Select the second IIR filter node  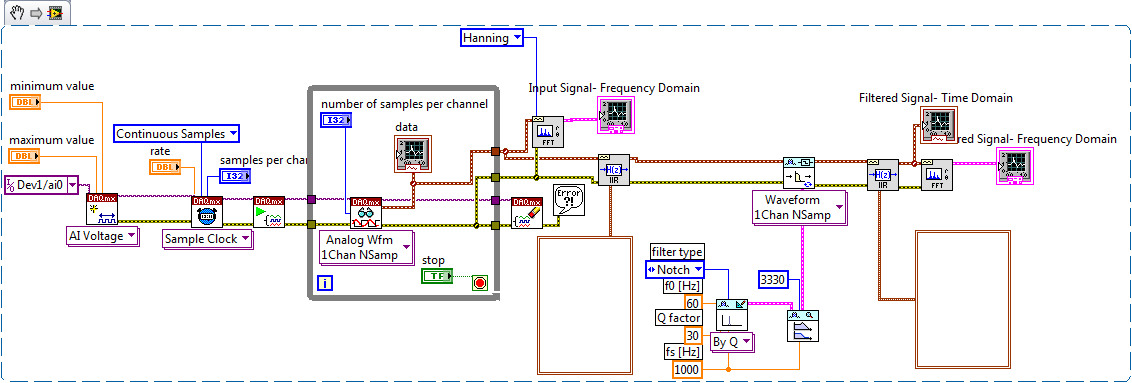pos(882,175)
